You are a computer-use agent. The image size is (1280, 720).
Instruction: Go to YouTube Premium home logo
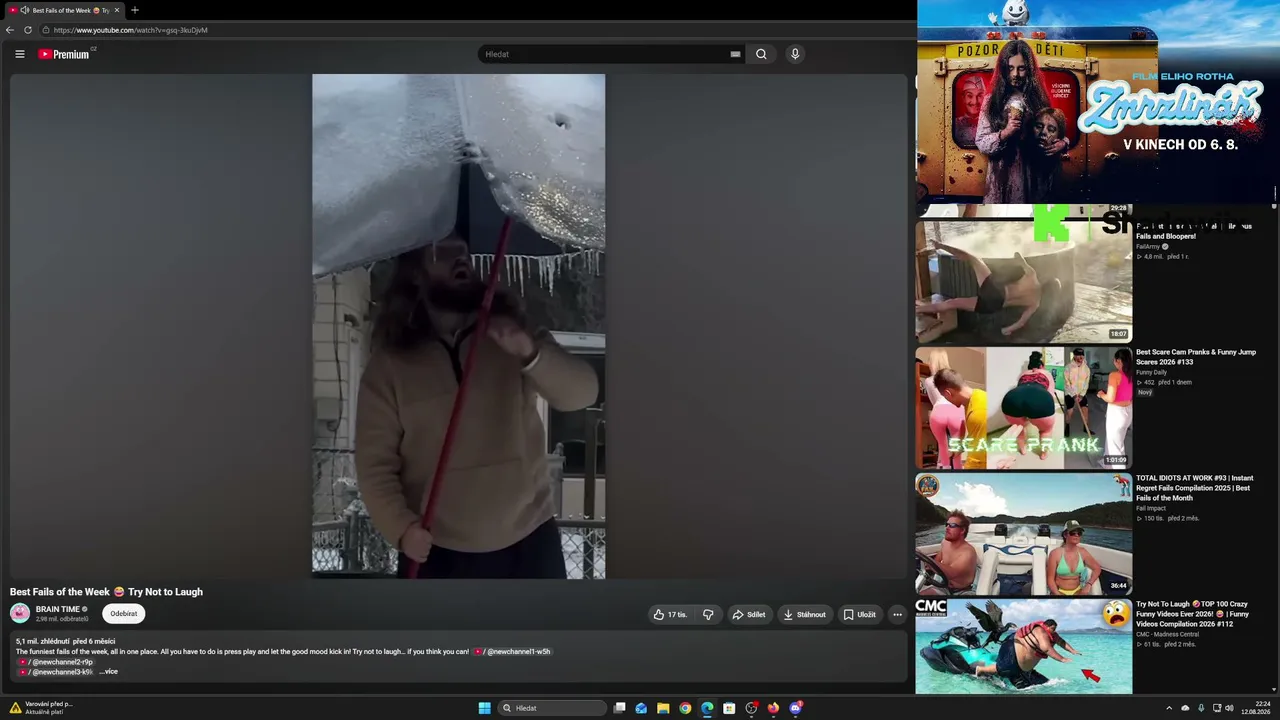(64, 54)
